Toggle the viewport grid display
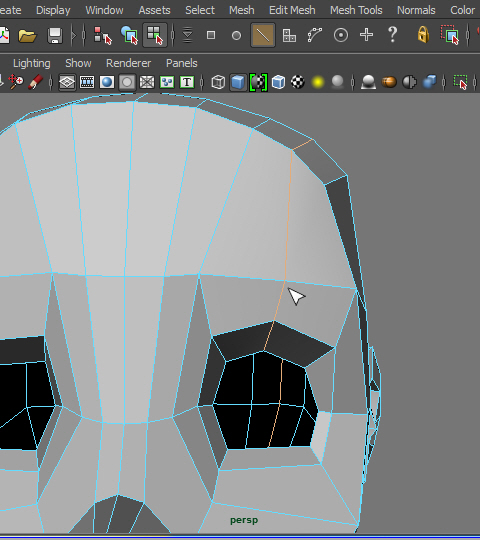Viewport: 480px width, 540px height. (x=67, y=82)
